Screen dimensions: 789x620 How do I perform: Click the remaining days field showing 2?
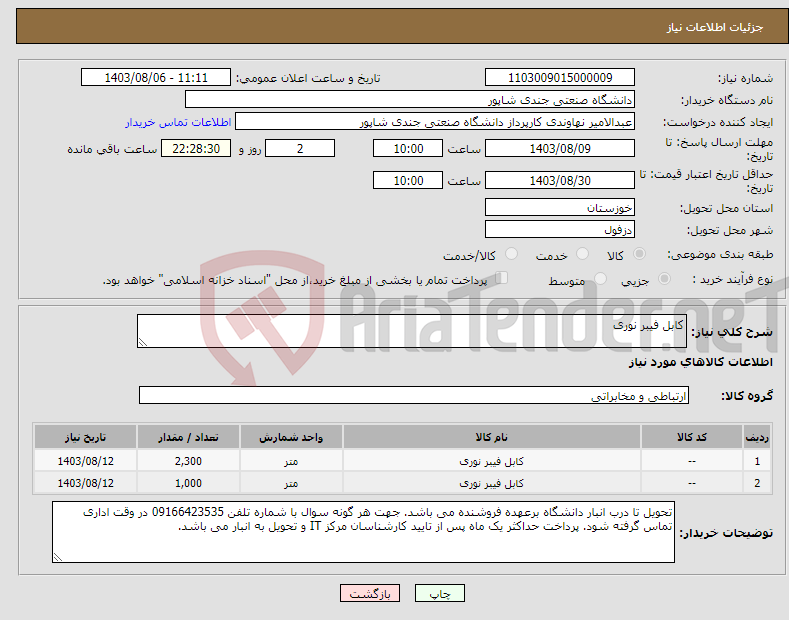300,148
